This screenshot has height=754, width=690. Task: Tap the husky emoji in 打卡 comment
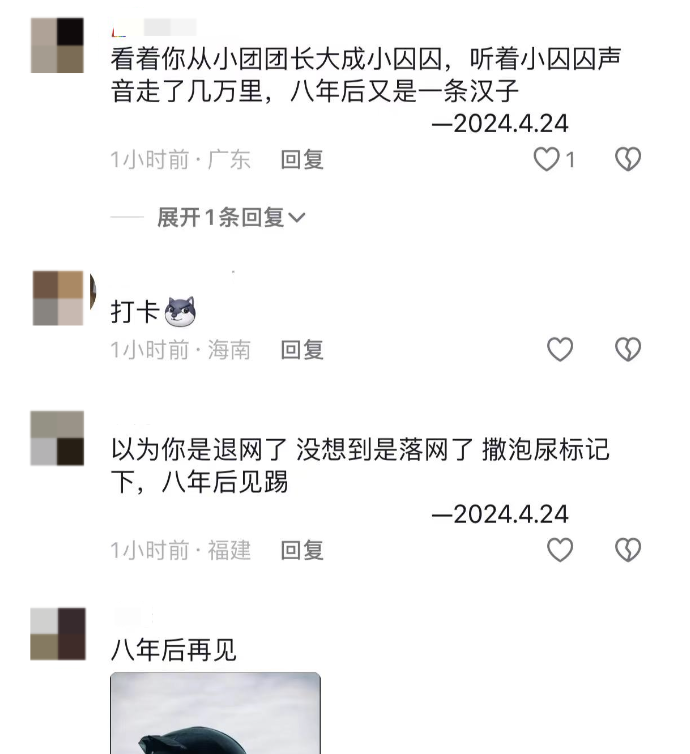[180, 312]
